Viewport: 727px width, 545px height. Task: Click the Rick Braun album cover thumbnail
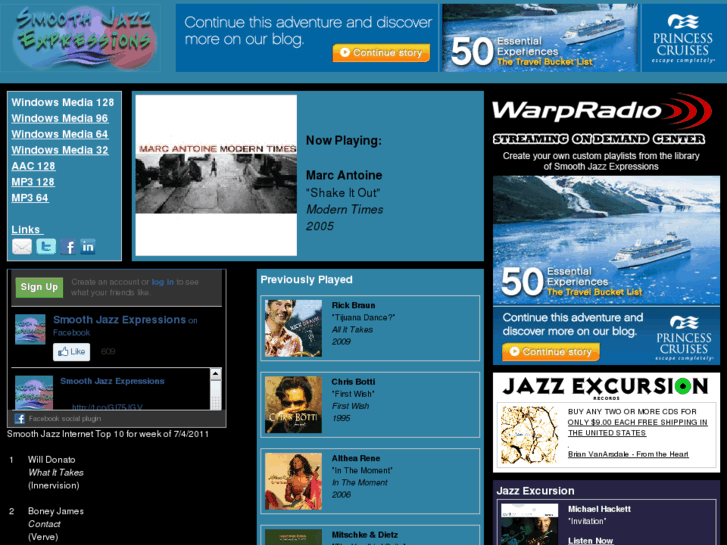point(293,328)
